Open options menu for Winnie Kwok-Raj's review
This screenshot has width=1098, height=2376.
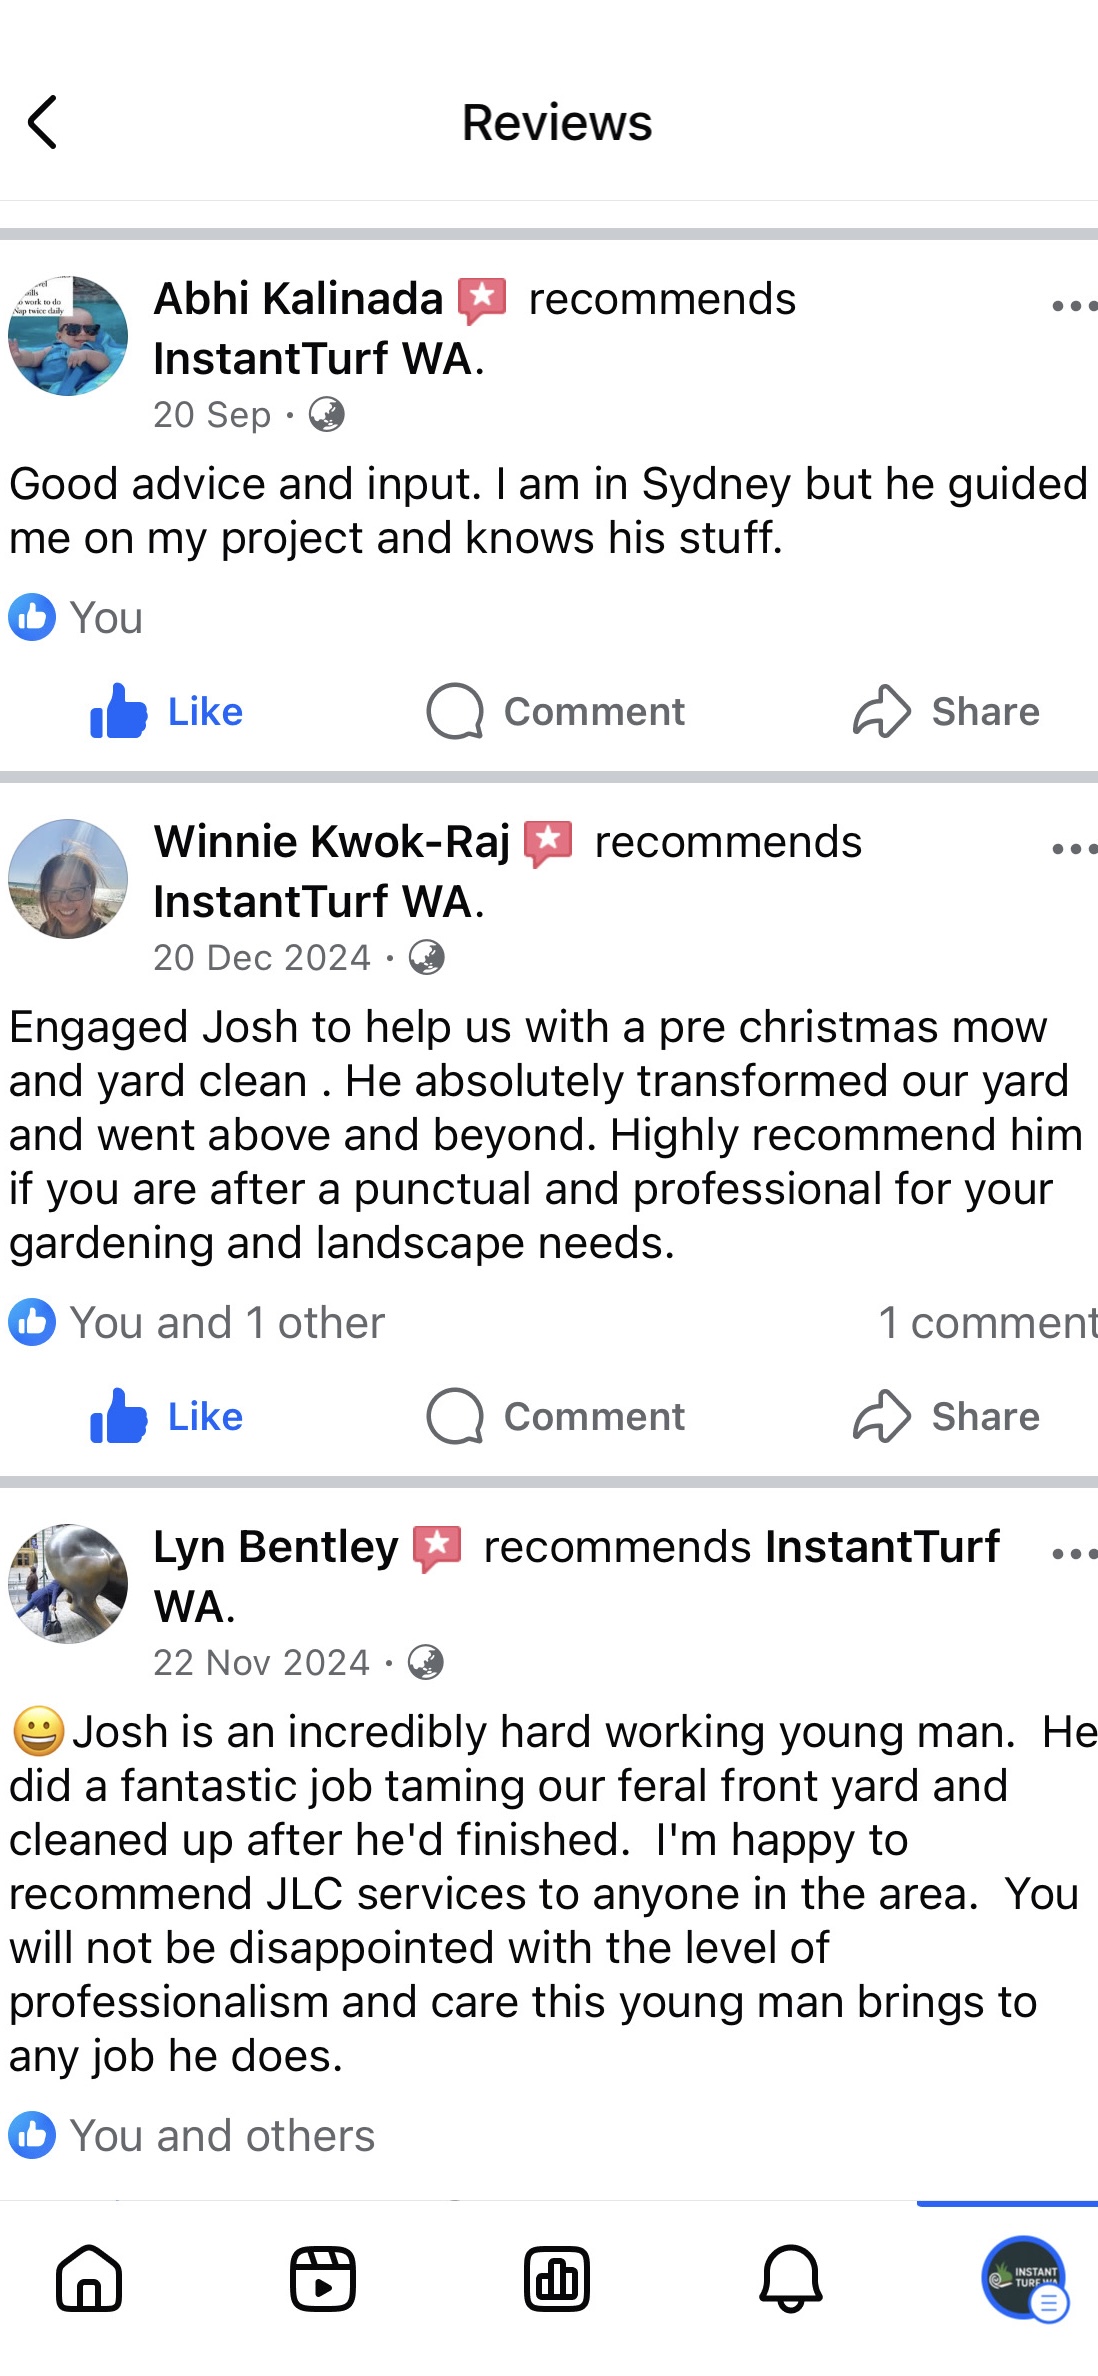1074,849
